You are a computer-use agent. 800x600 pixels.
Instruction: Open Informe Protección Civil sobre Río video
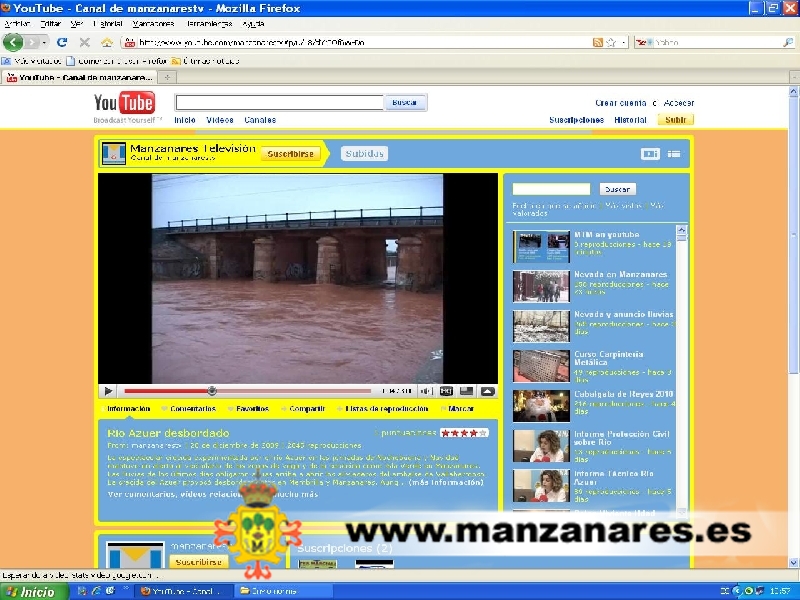[541, 445]
